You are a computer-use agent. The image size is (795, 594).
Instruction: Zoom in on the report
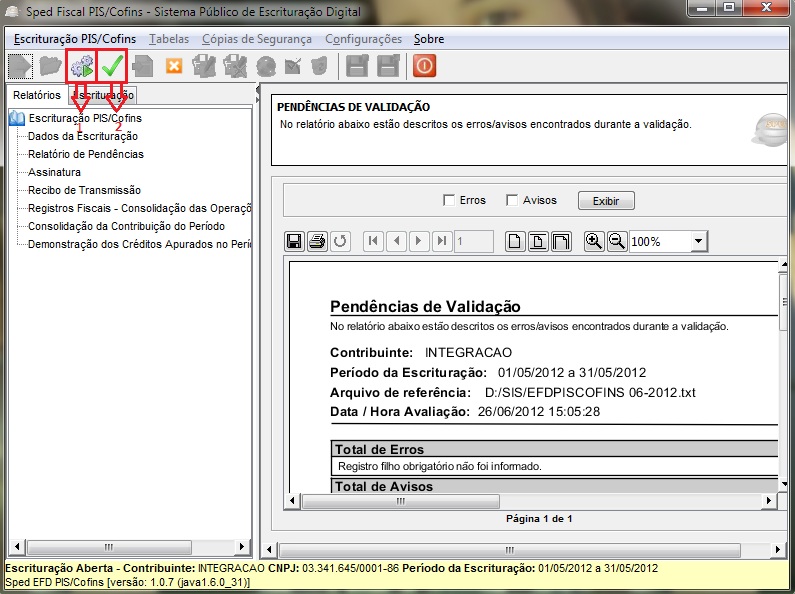tap(594, 241)
